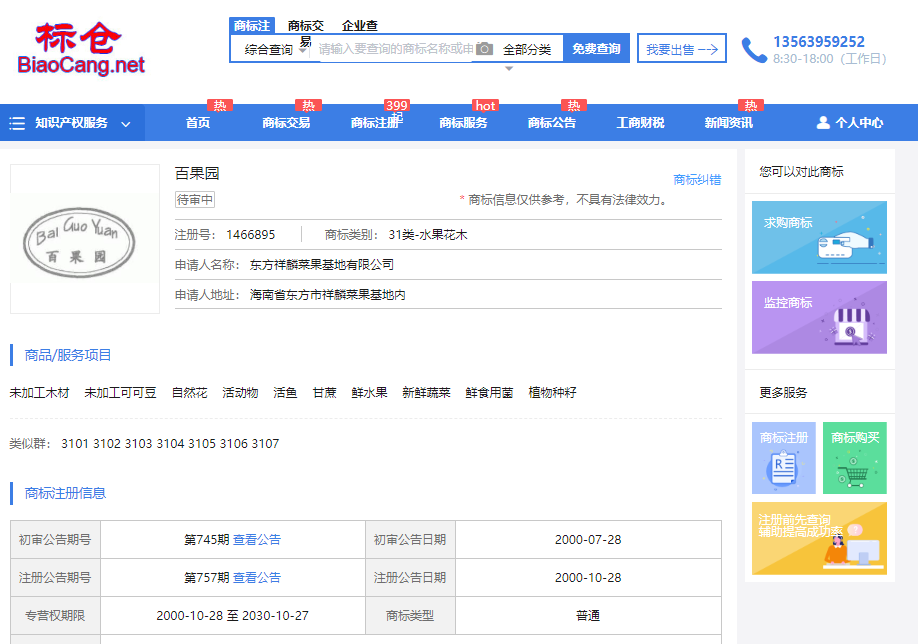
Task: Click the 未加工木材 goods item
Action: click(x=39, y=393)
